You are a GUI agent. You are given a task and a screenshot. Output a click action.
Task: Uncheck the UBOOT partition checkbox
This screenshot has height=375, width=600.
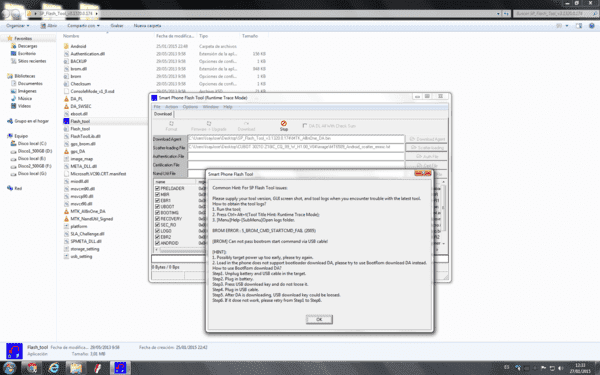[157, 207]
